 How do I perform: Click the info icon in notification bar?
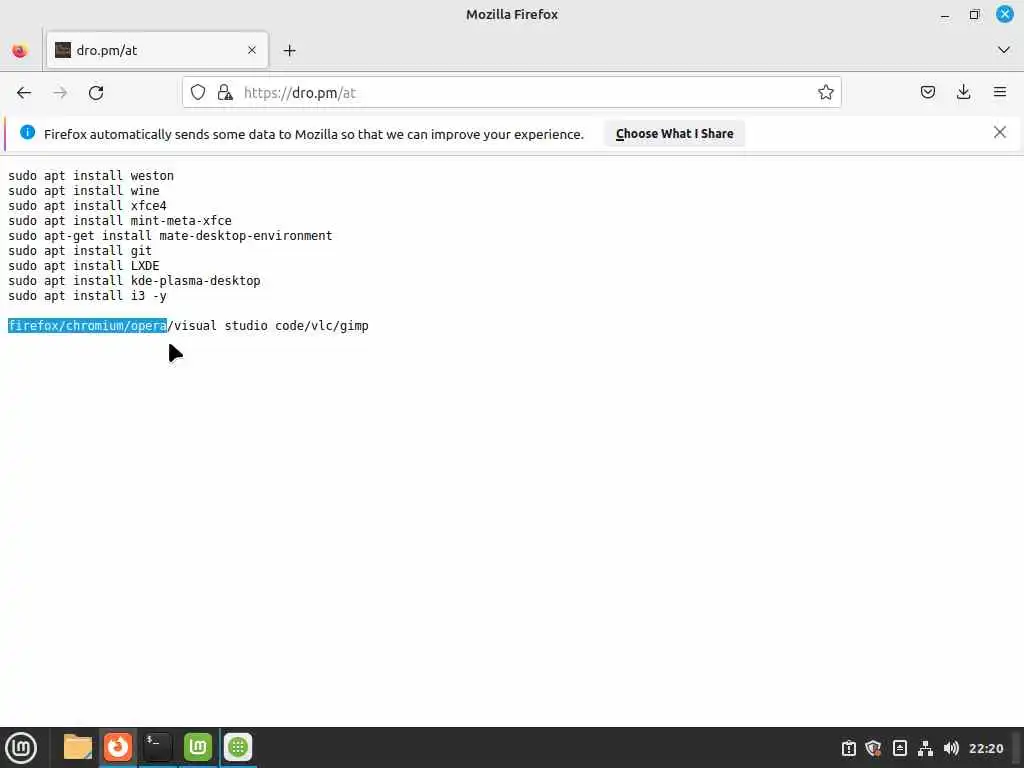(x=27, y=133)
